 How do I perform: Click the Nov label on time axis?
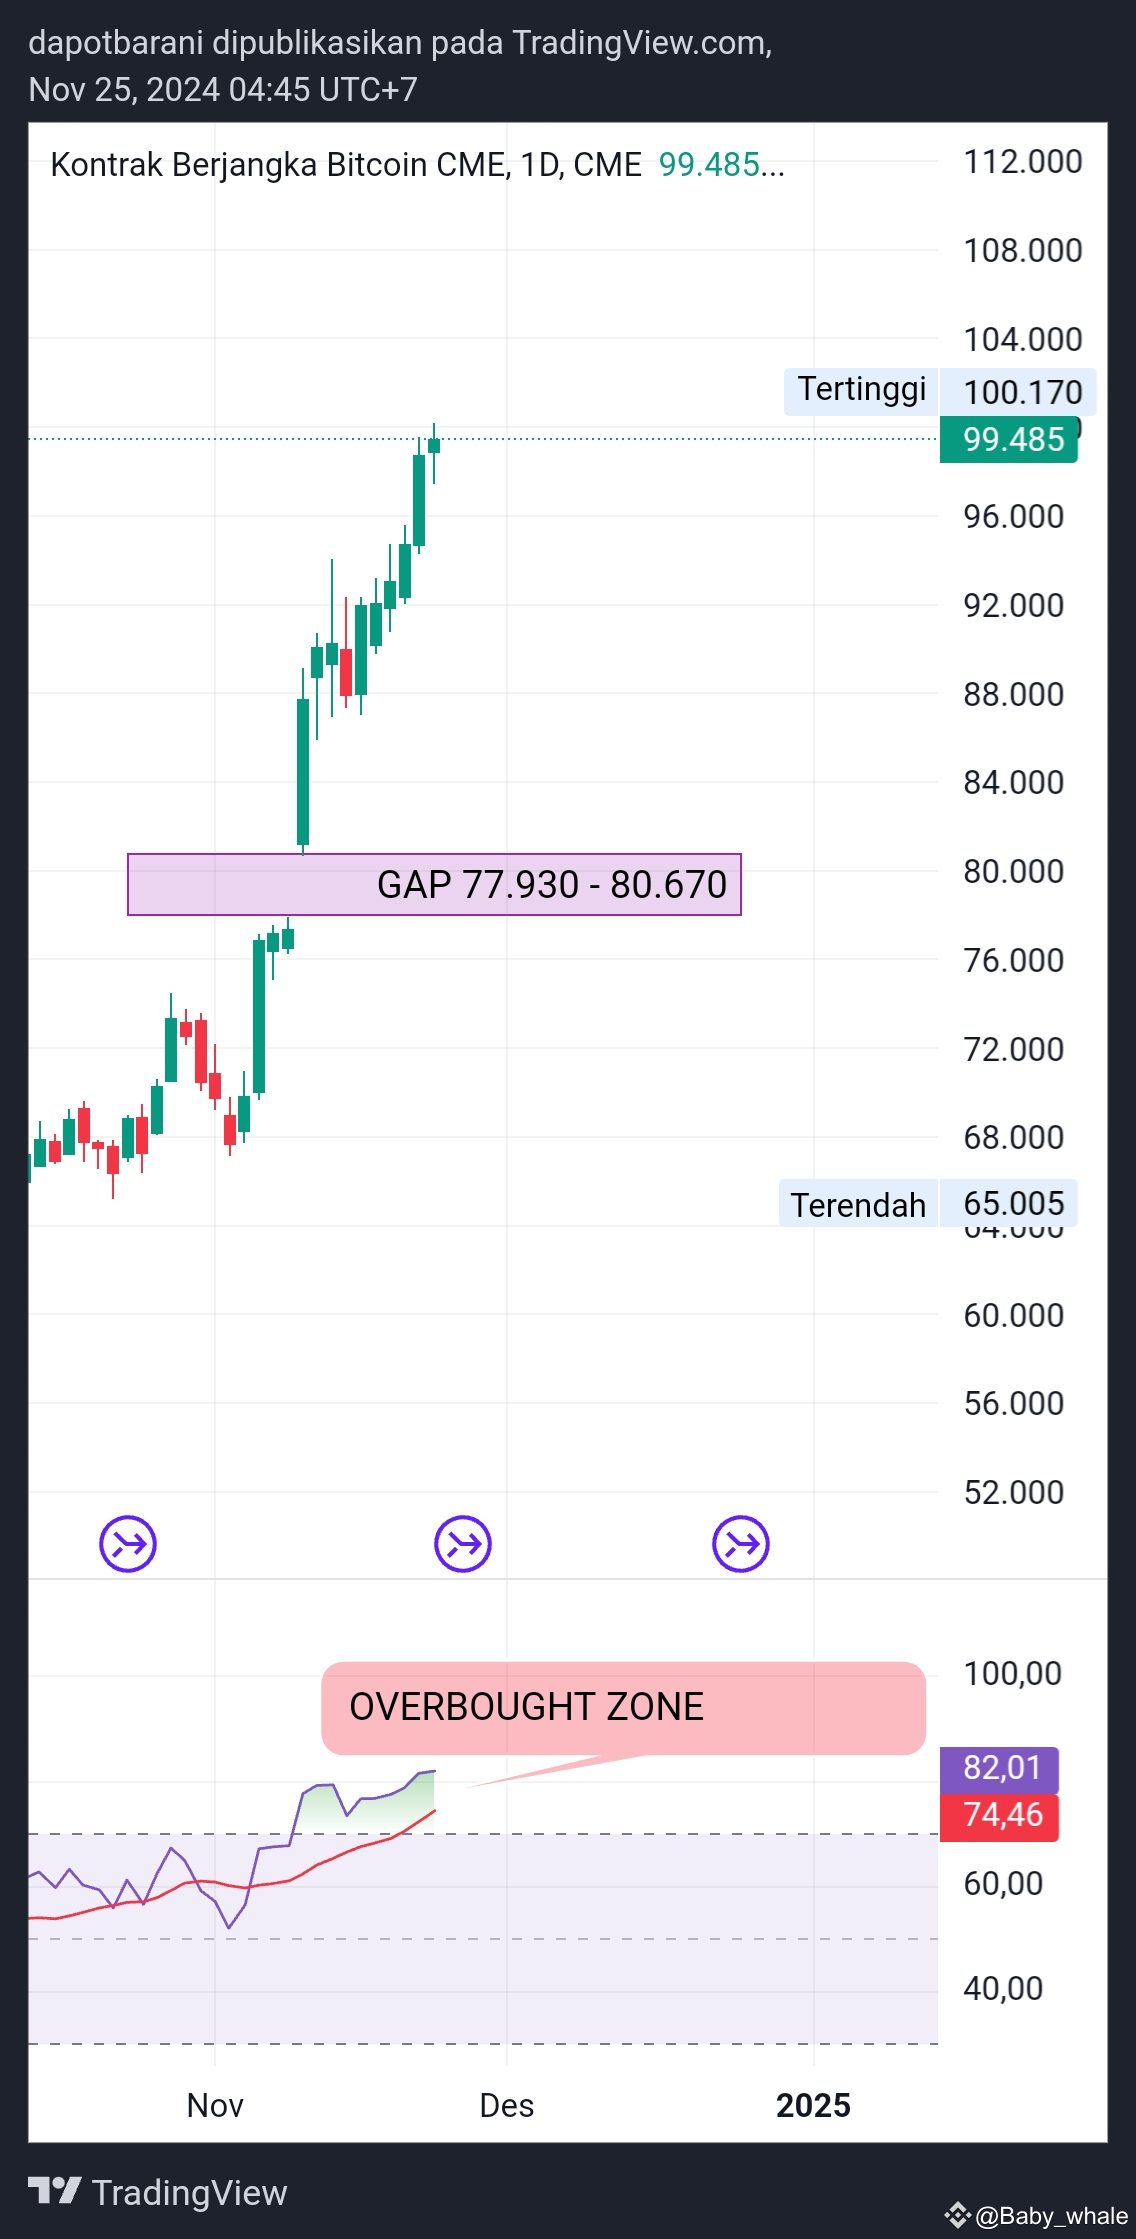coord(215,2105)
